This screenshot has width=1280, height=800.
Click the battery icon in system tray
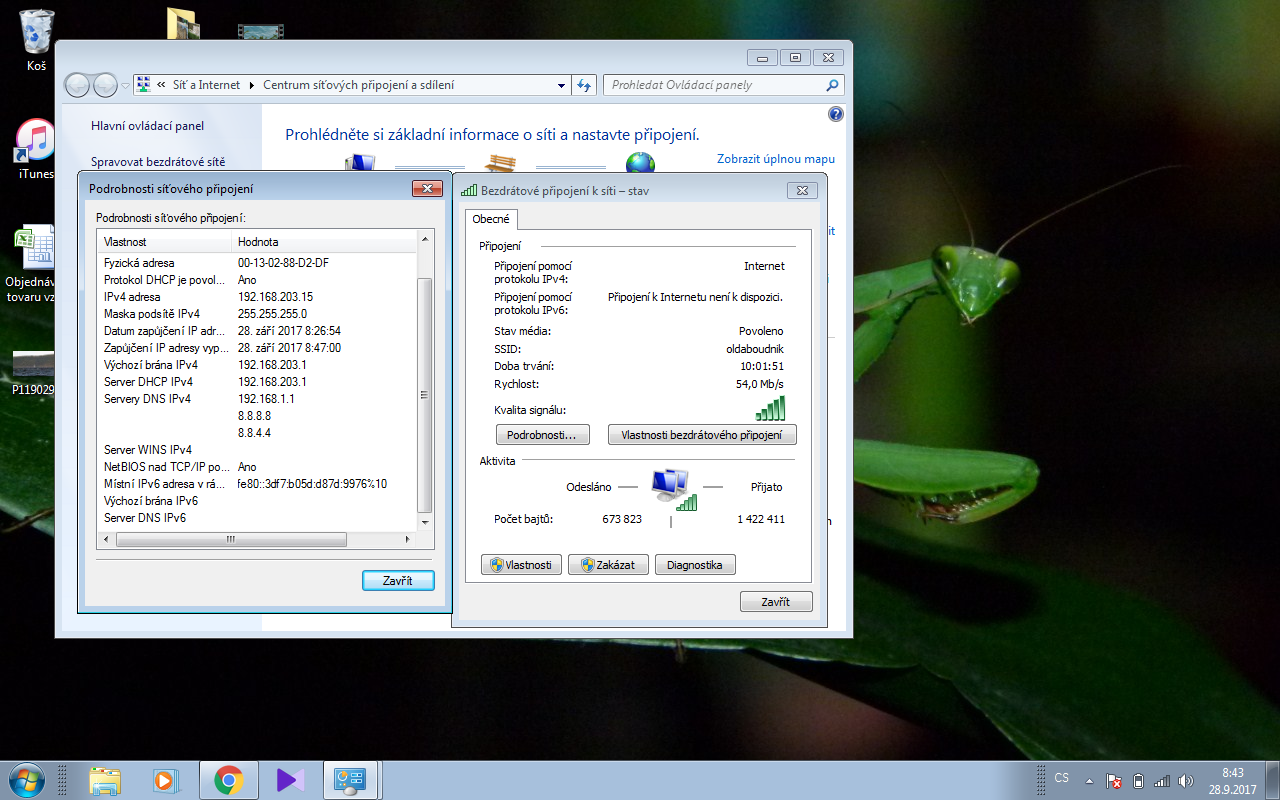pyautogui.click(x=1138, y=781)
